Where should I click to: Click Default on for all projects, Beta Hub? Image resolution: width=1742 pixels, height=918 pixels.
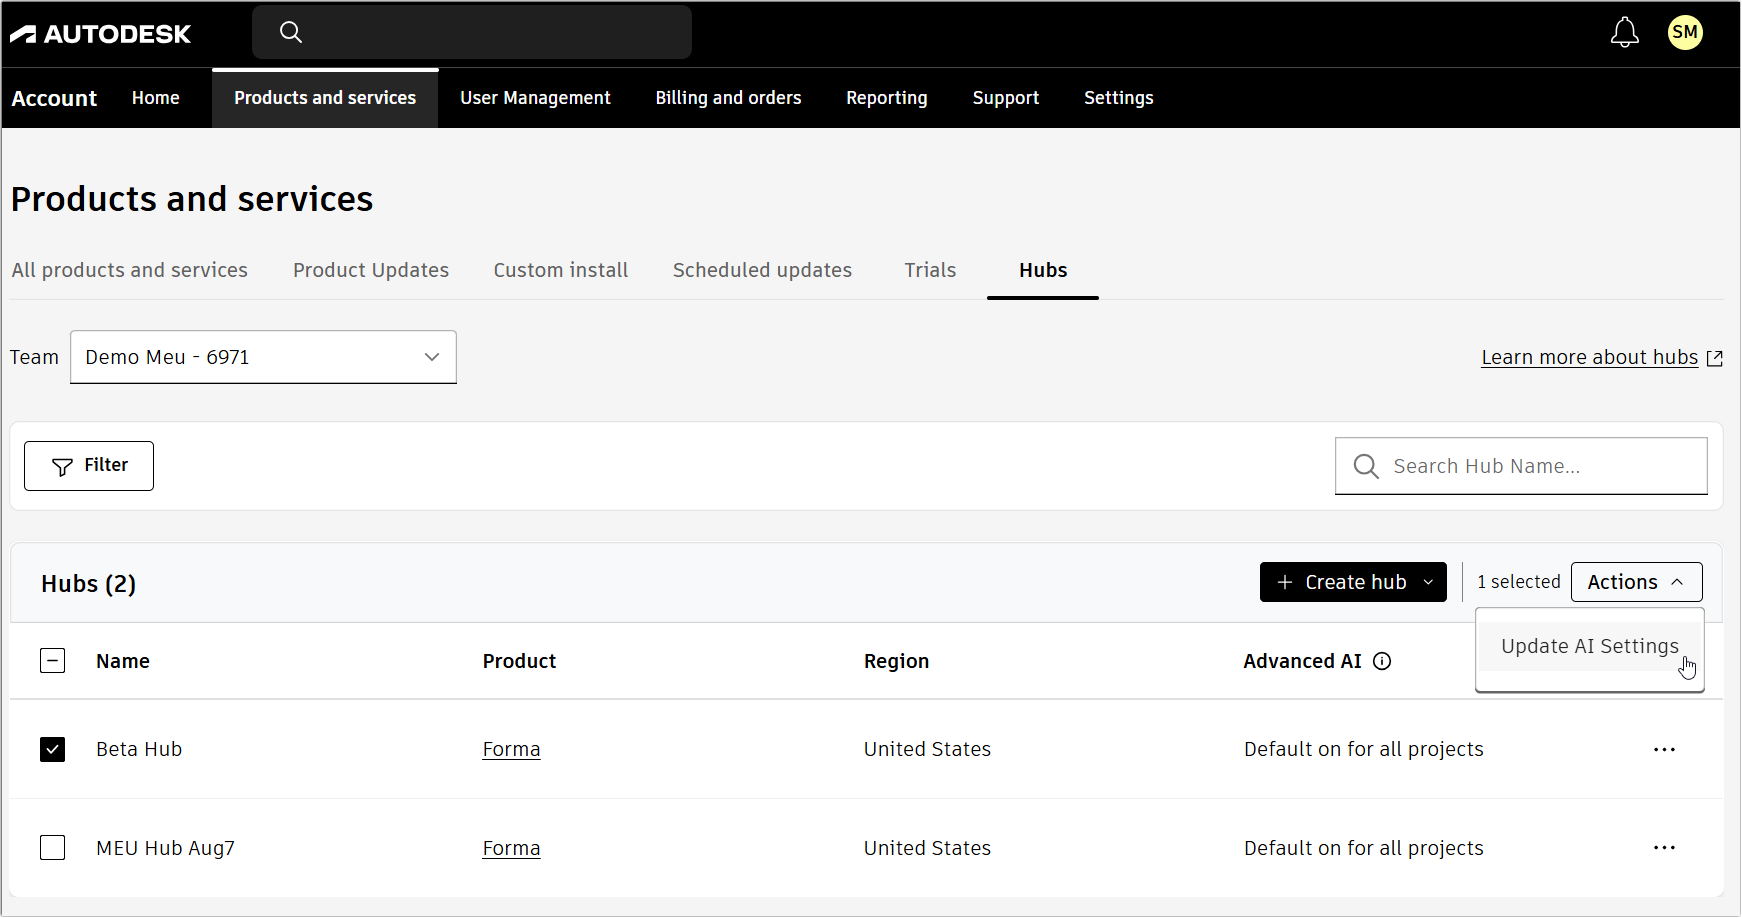click(1363, 749)
